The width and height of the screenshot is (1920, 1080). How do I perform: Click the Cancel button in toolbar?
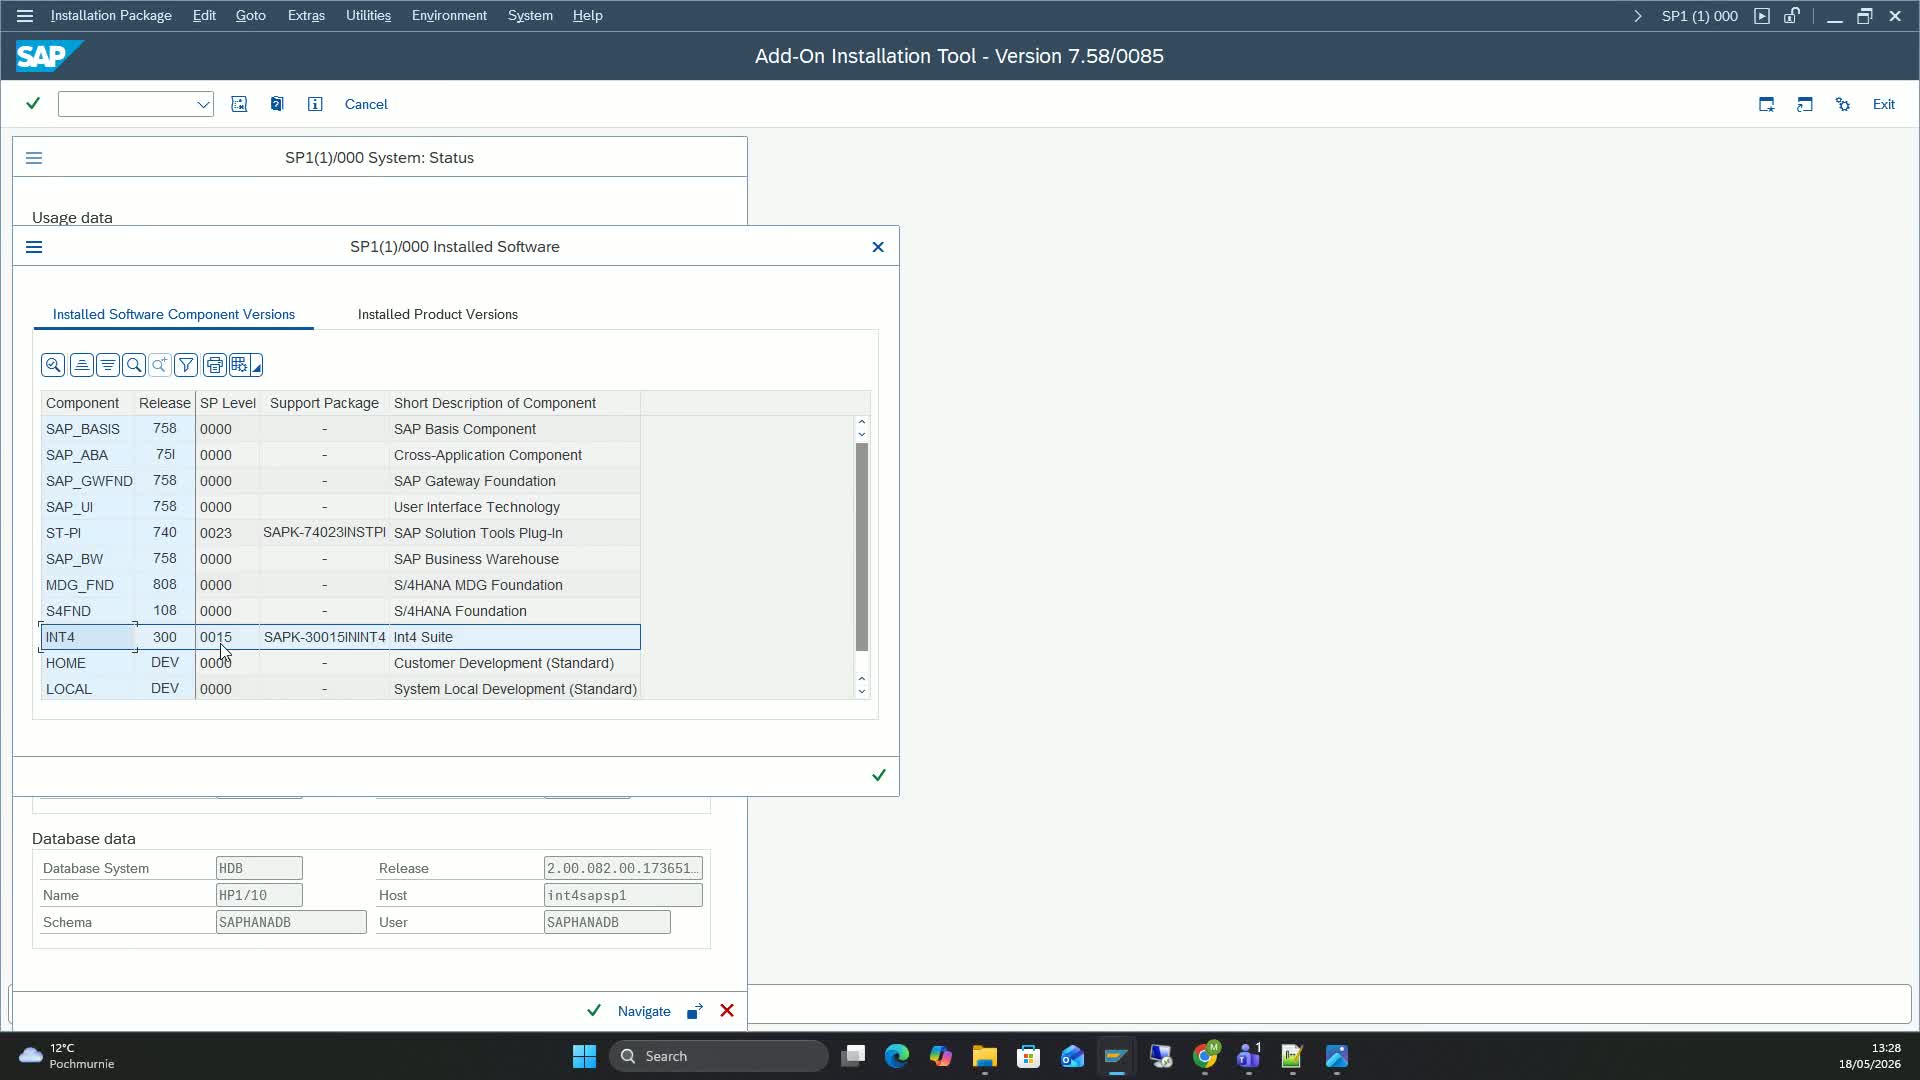click(x=366, y=104)
